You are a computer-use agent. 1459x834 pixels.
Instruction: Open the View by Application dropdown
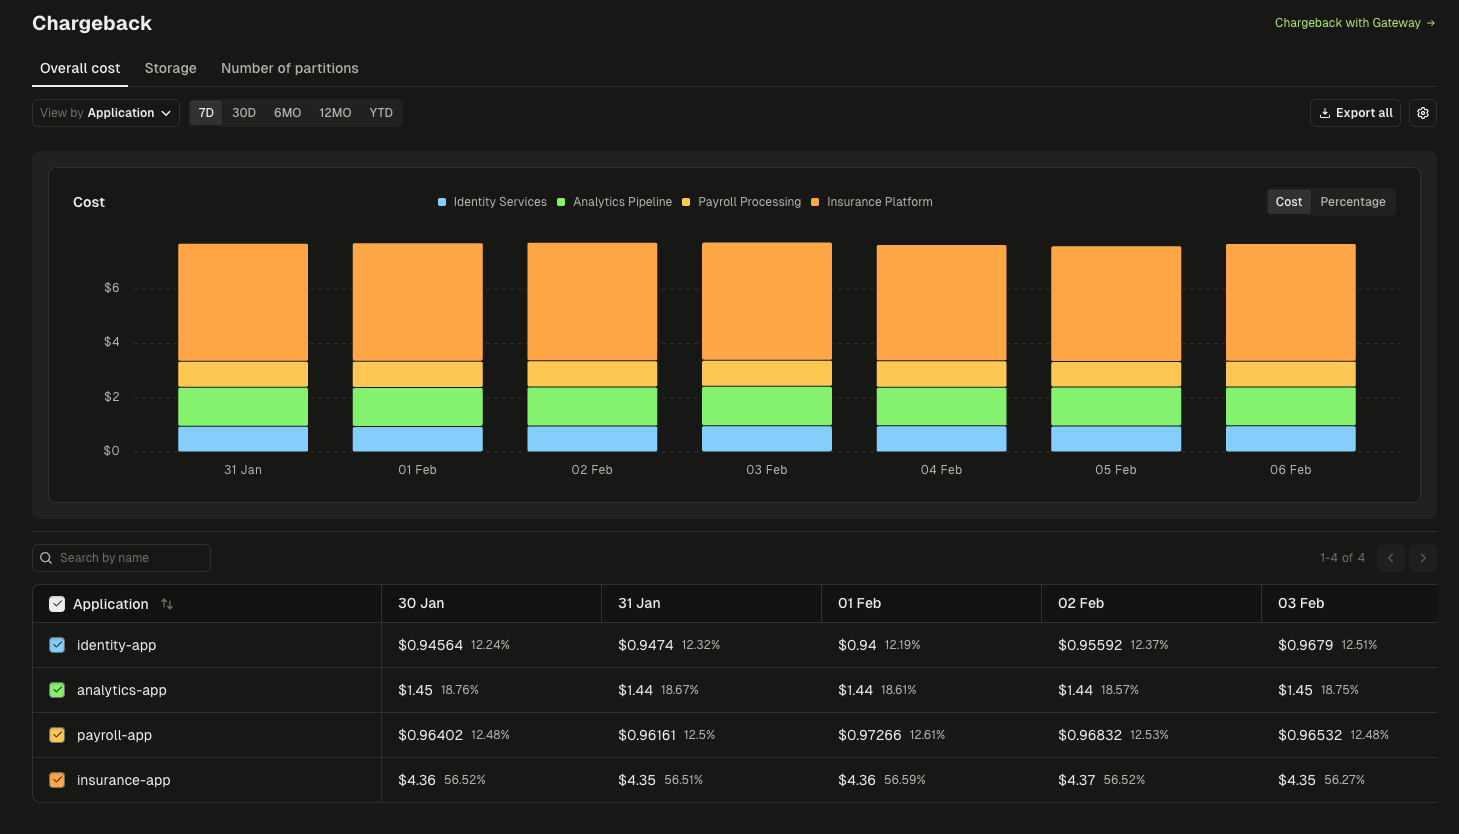(x=105, y=112)
